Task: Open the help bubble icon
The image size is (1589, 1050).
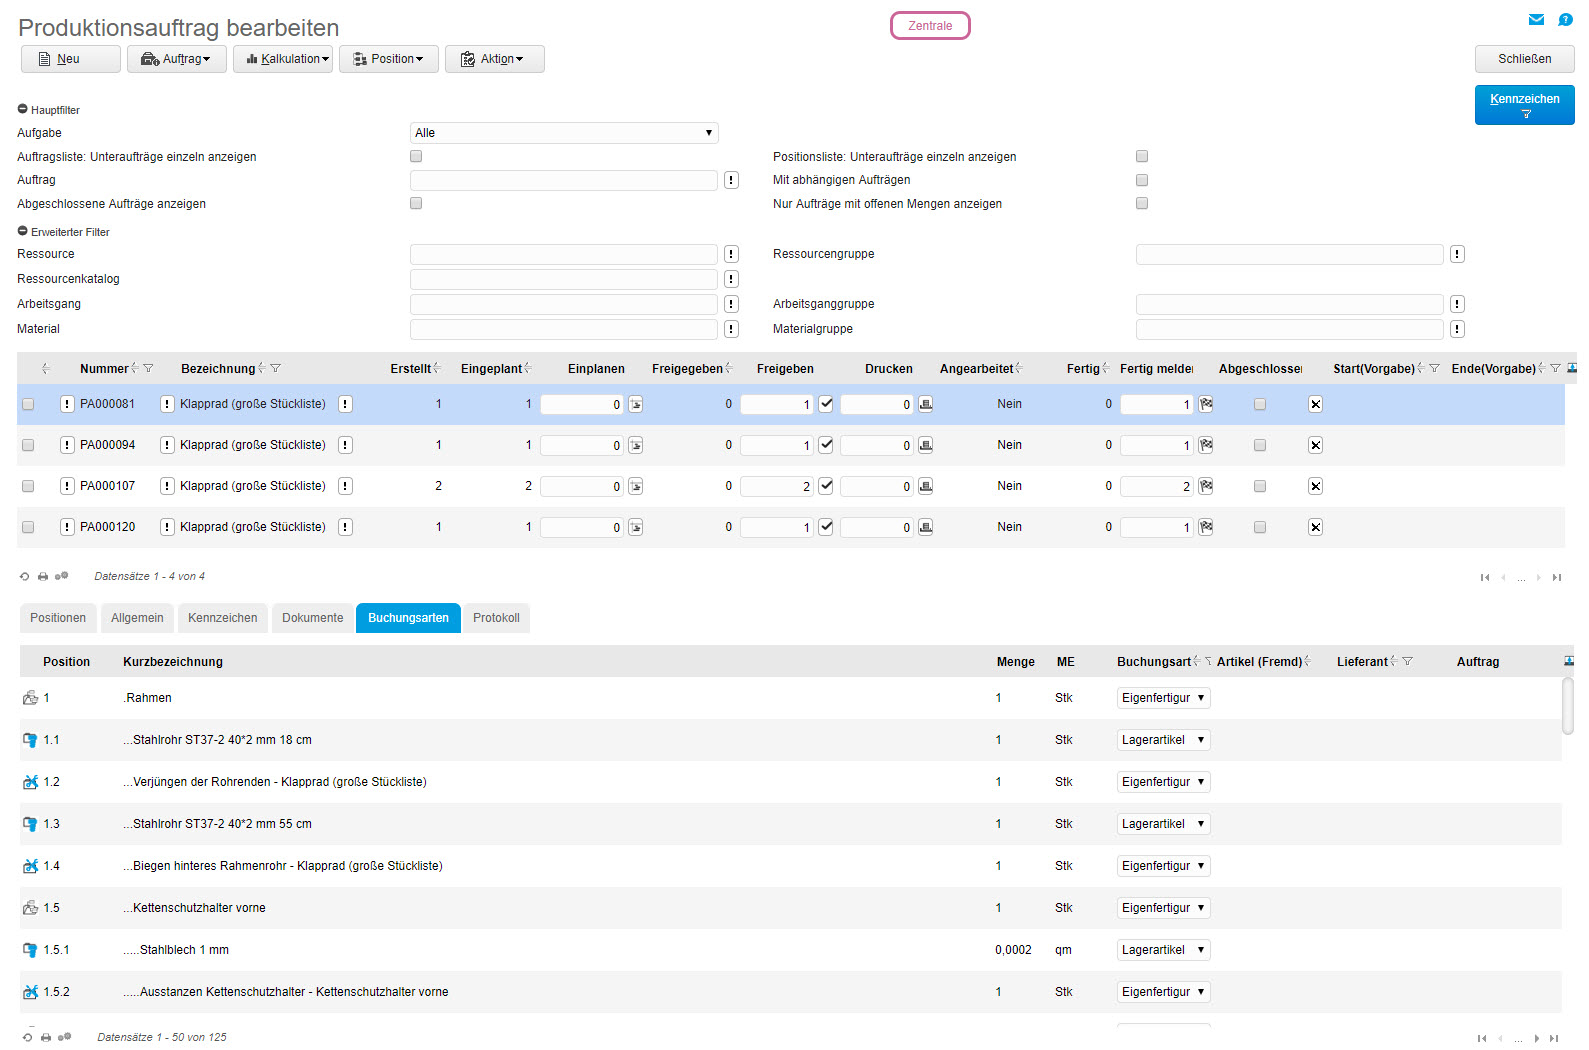Action: (x=1565, y=19)
